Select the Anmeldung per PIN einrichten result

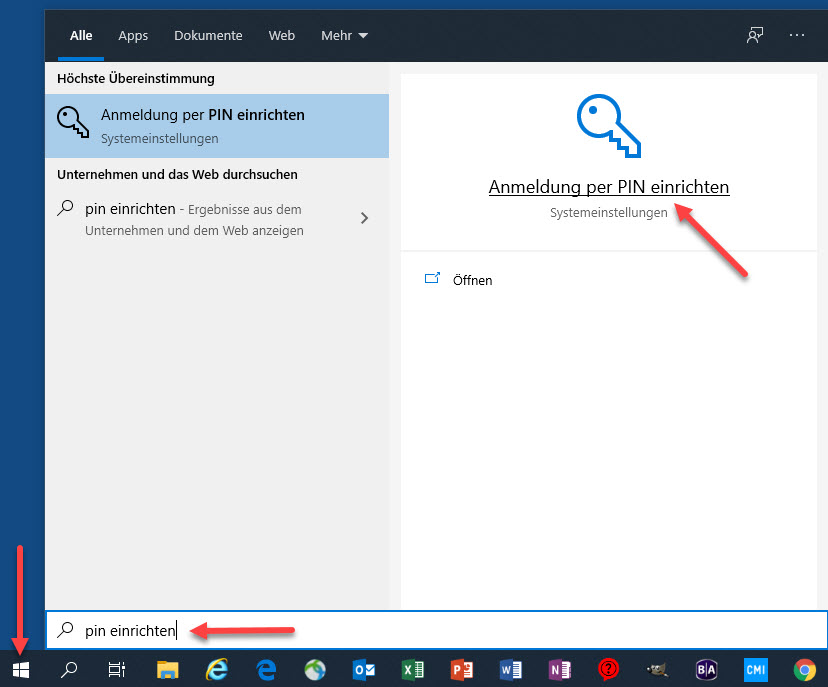pyautogui.click(x=217, y=126)
